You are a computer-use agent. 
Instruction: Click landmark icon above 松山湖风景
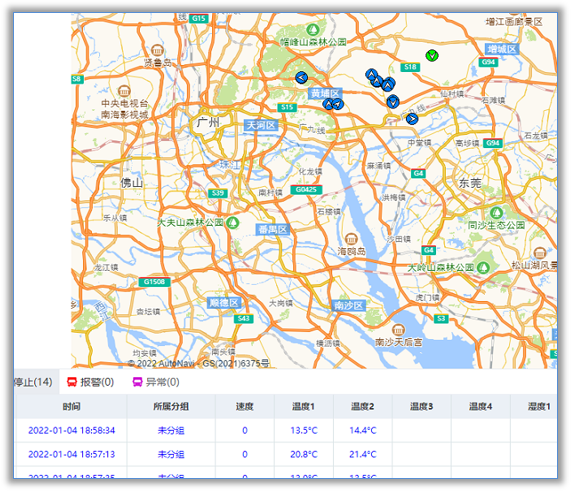[540, 253]
